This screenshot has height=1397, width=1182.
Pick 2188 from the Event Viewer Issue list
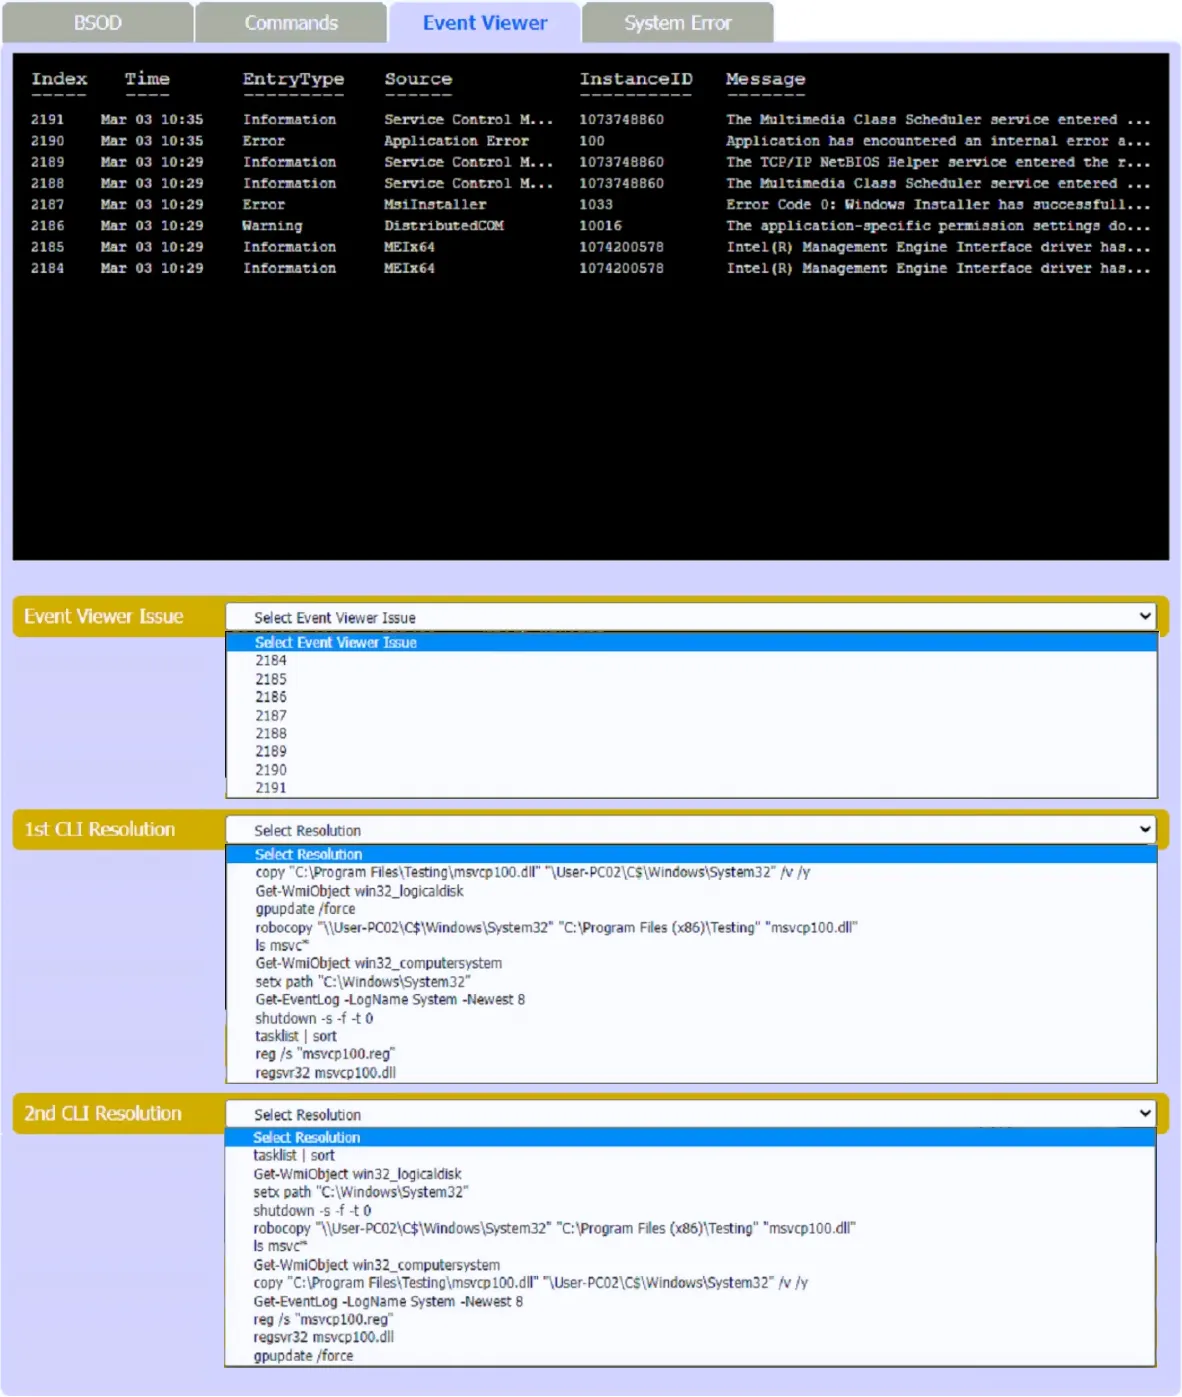pos(691,733)
